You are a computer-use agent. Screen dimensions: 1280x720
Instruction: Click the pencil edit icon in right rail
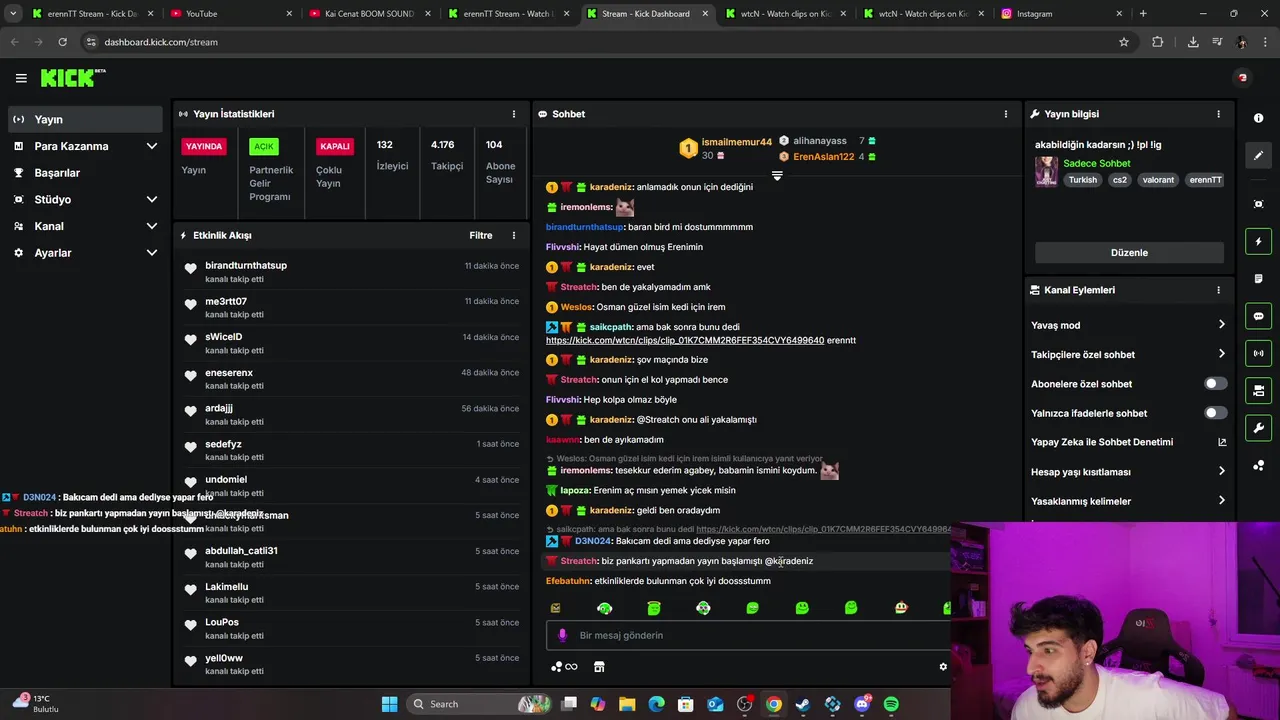(x=1258, y=155)
